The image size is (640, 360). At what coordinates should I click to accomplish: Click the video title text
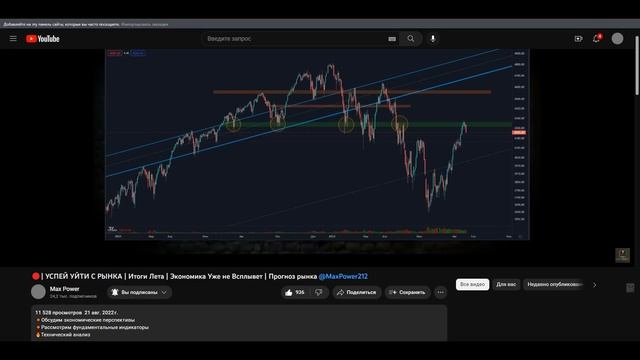coord(200,276)
